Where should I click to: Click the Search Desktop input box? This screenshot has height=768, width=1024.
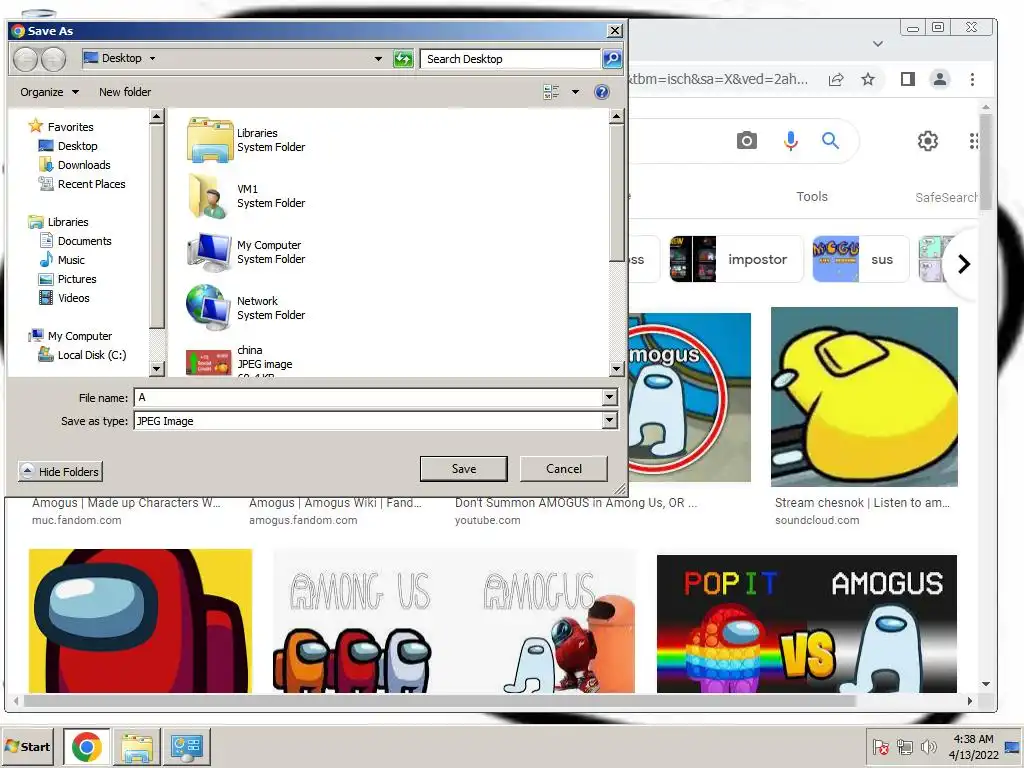(x=510, y=59)
